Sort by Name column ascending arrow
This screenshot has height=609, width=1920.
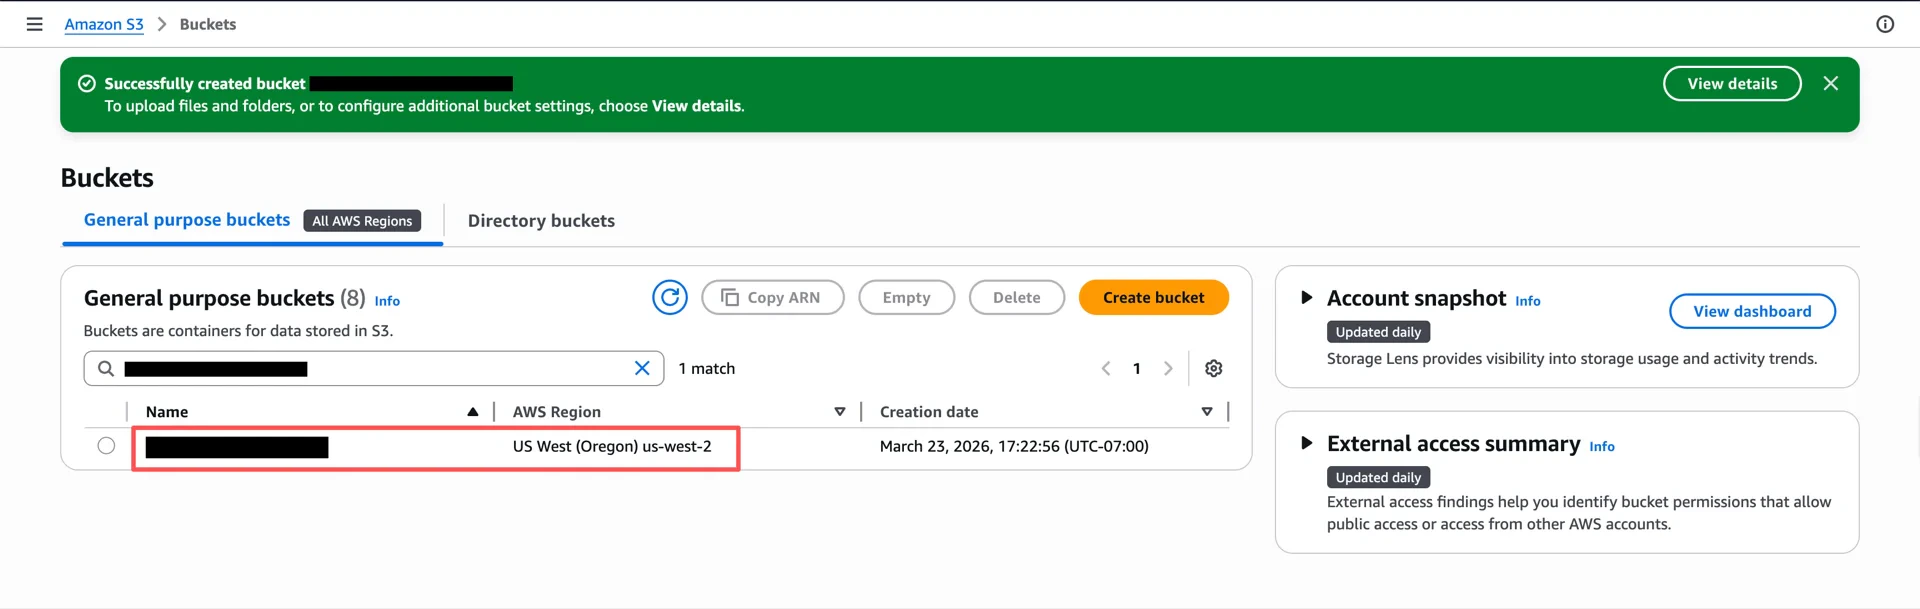point(473,412)
